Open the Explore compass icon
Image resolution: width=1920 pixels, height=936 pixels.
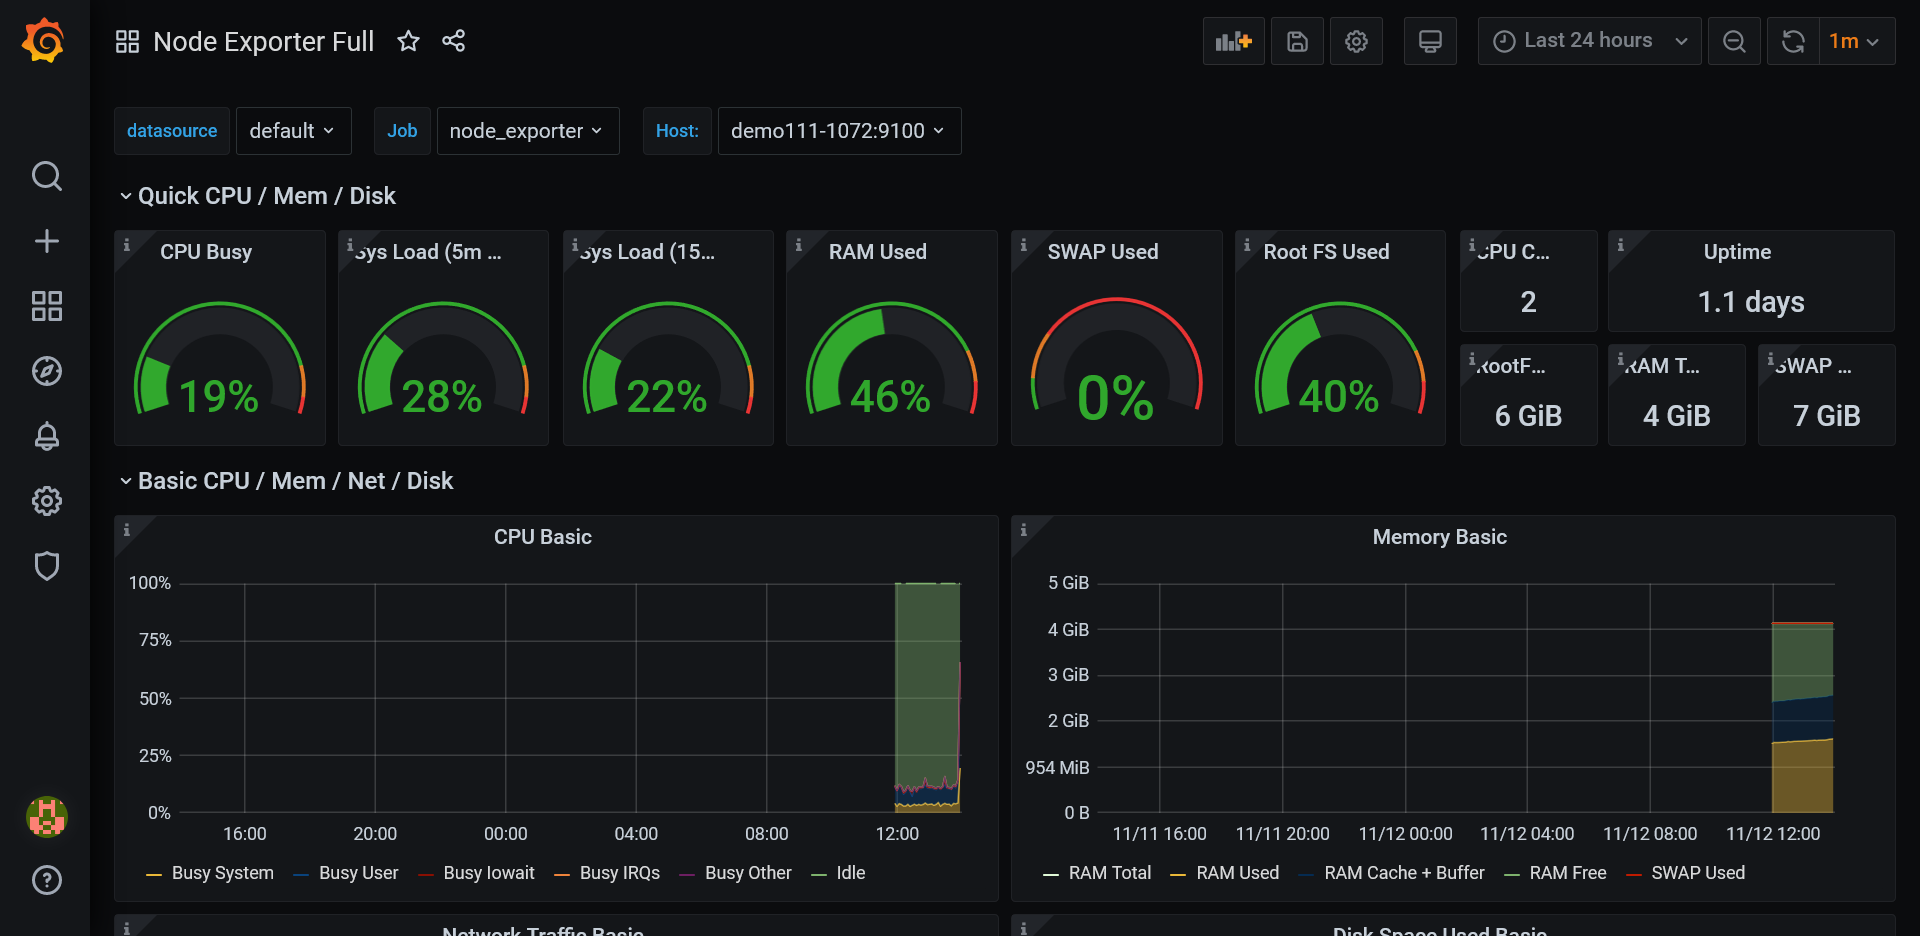click(x=46, y=371)
